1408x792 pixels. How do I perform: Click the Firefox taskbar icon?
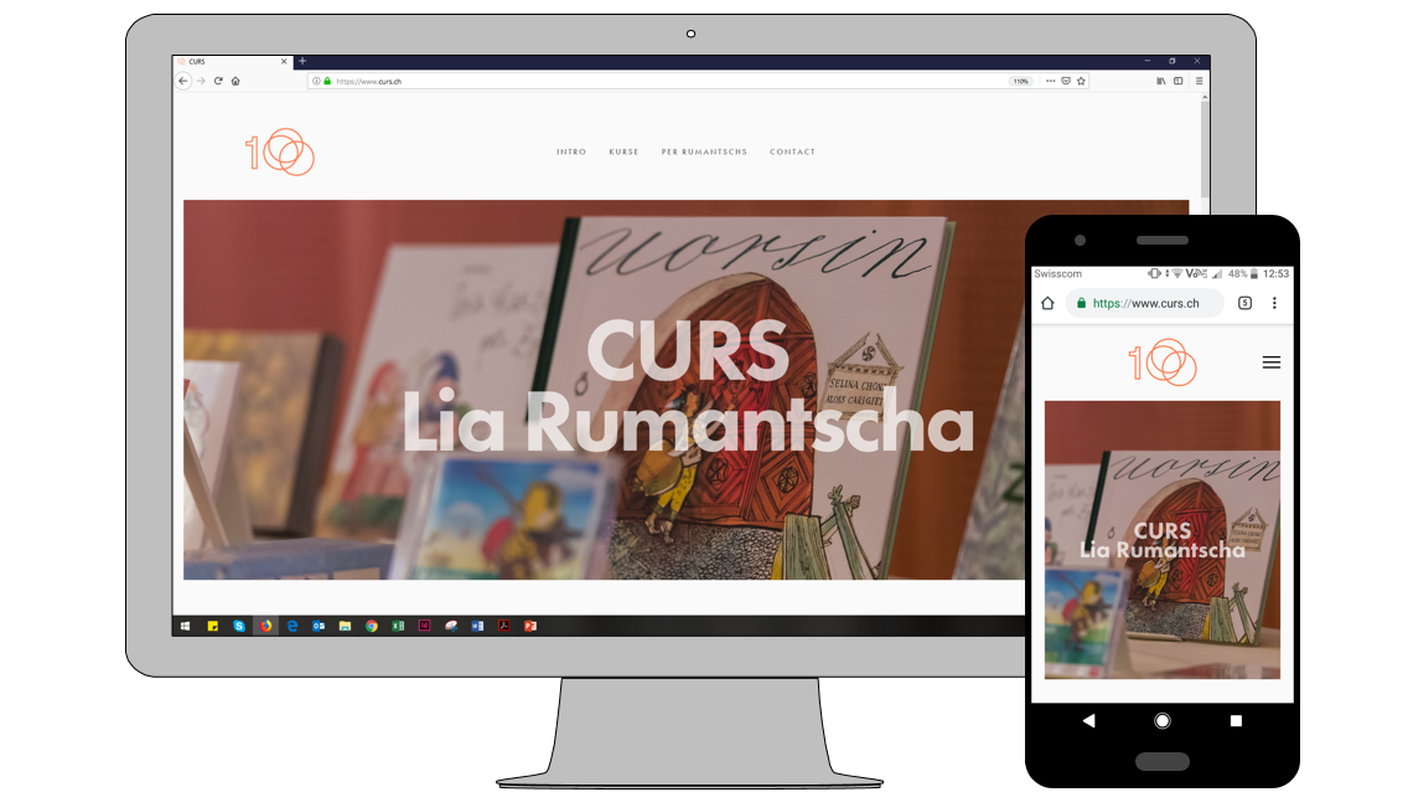(x=266, y=626)
